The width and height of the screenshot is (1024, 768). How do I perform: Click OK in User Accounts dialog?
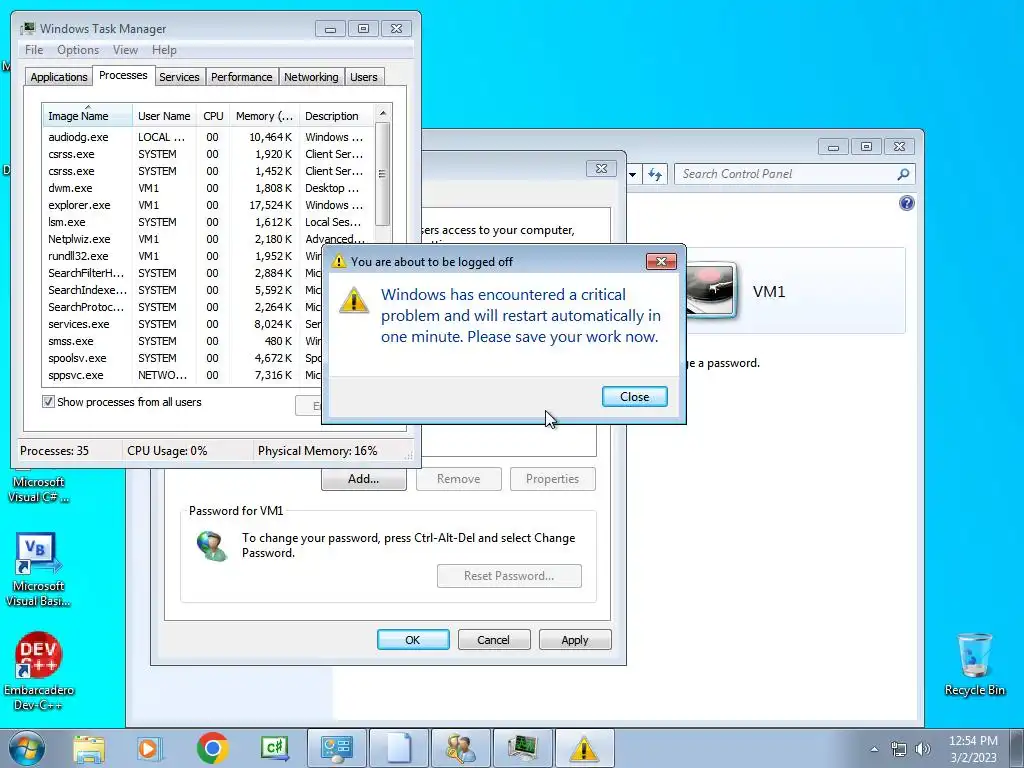click(413, 640)
